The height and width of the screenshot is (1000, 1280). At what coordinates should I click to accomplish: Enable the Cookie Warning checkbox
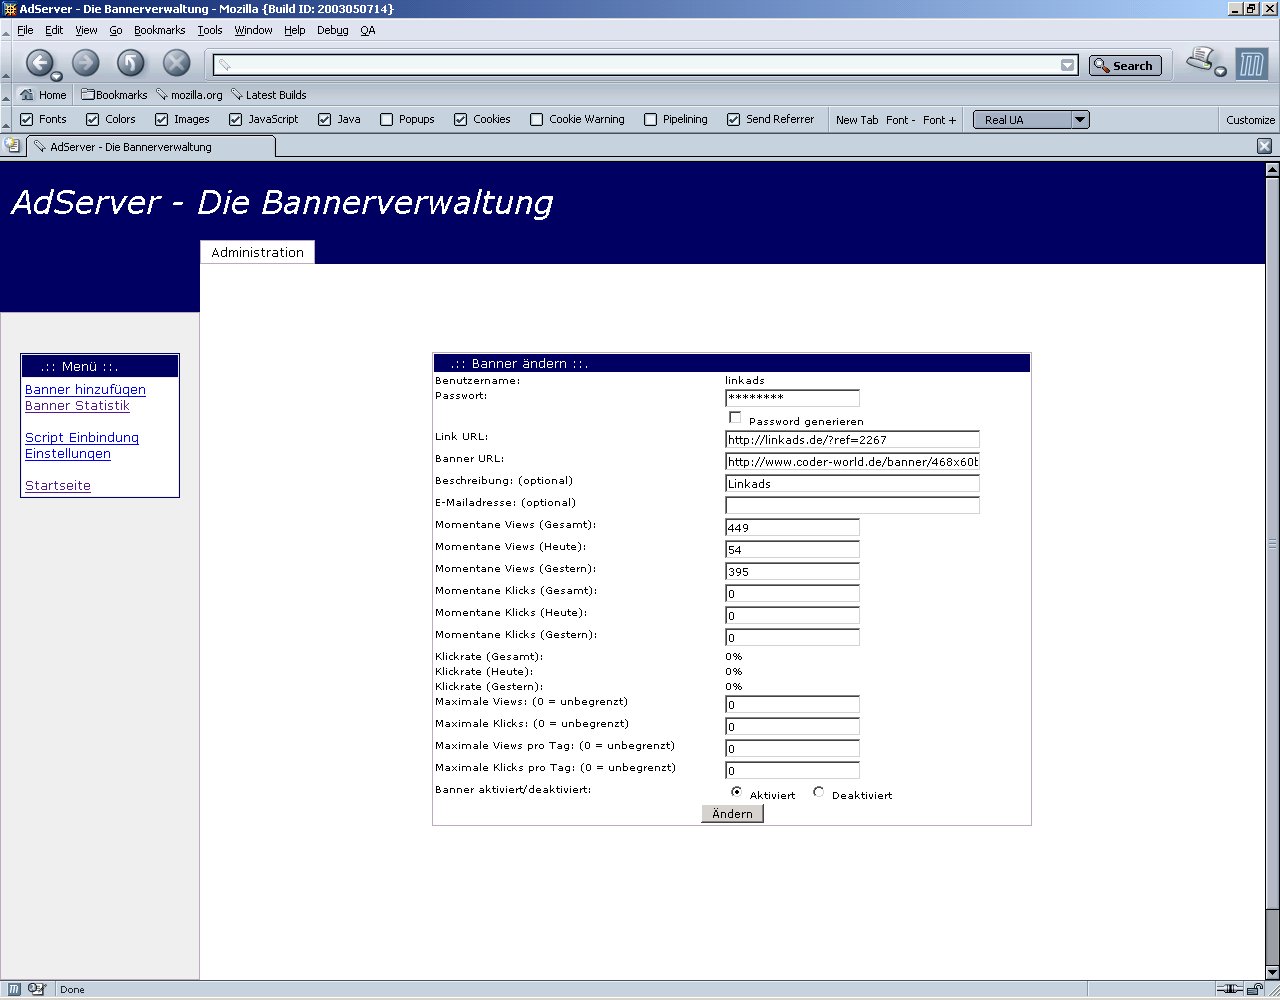[537, 120]
